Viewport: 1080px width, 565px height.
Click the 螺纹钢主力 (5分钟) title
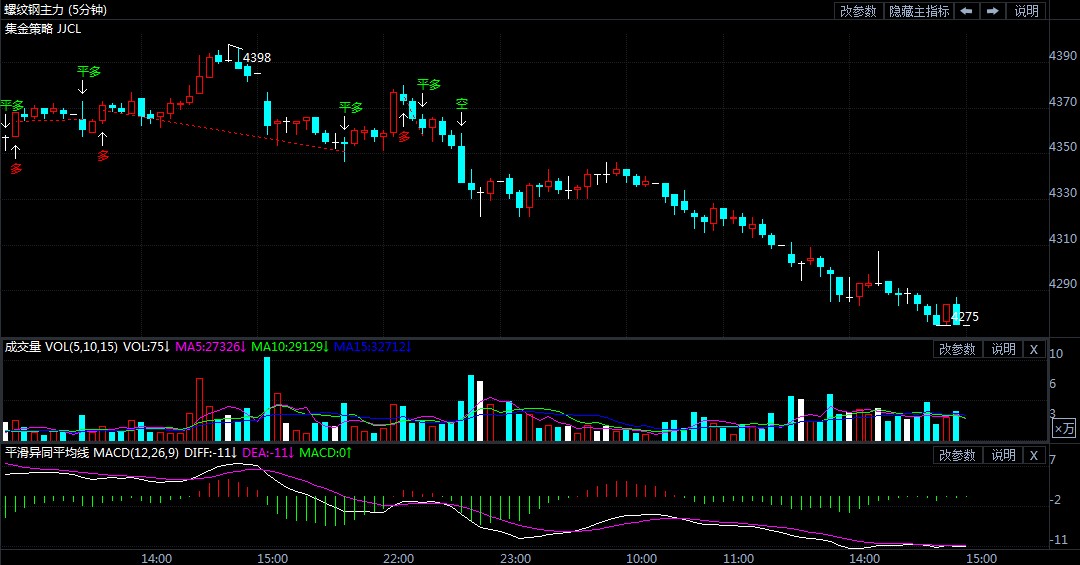coord(56,10)
